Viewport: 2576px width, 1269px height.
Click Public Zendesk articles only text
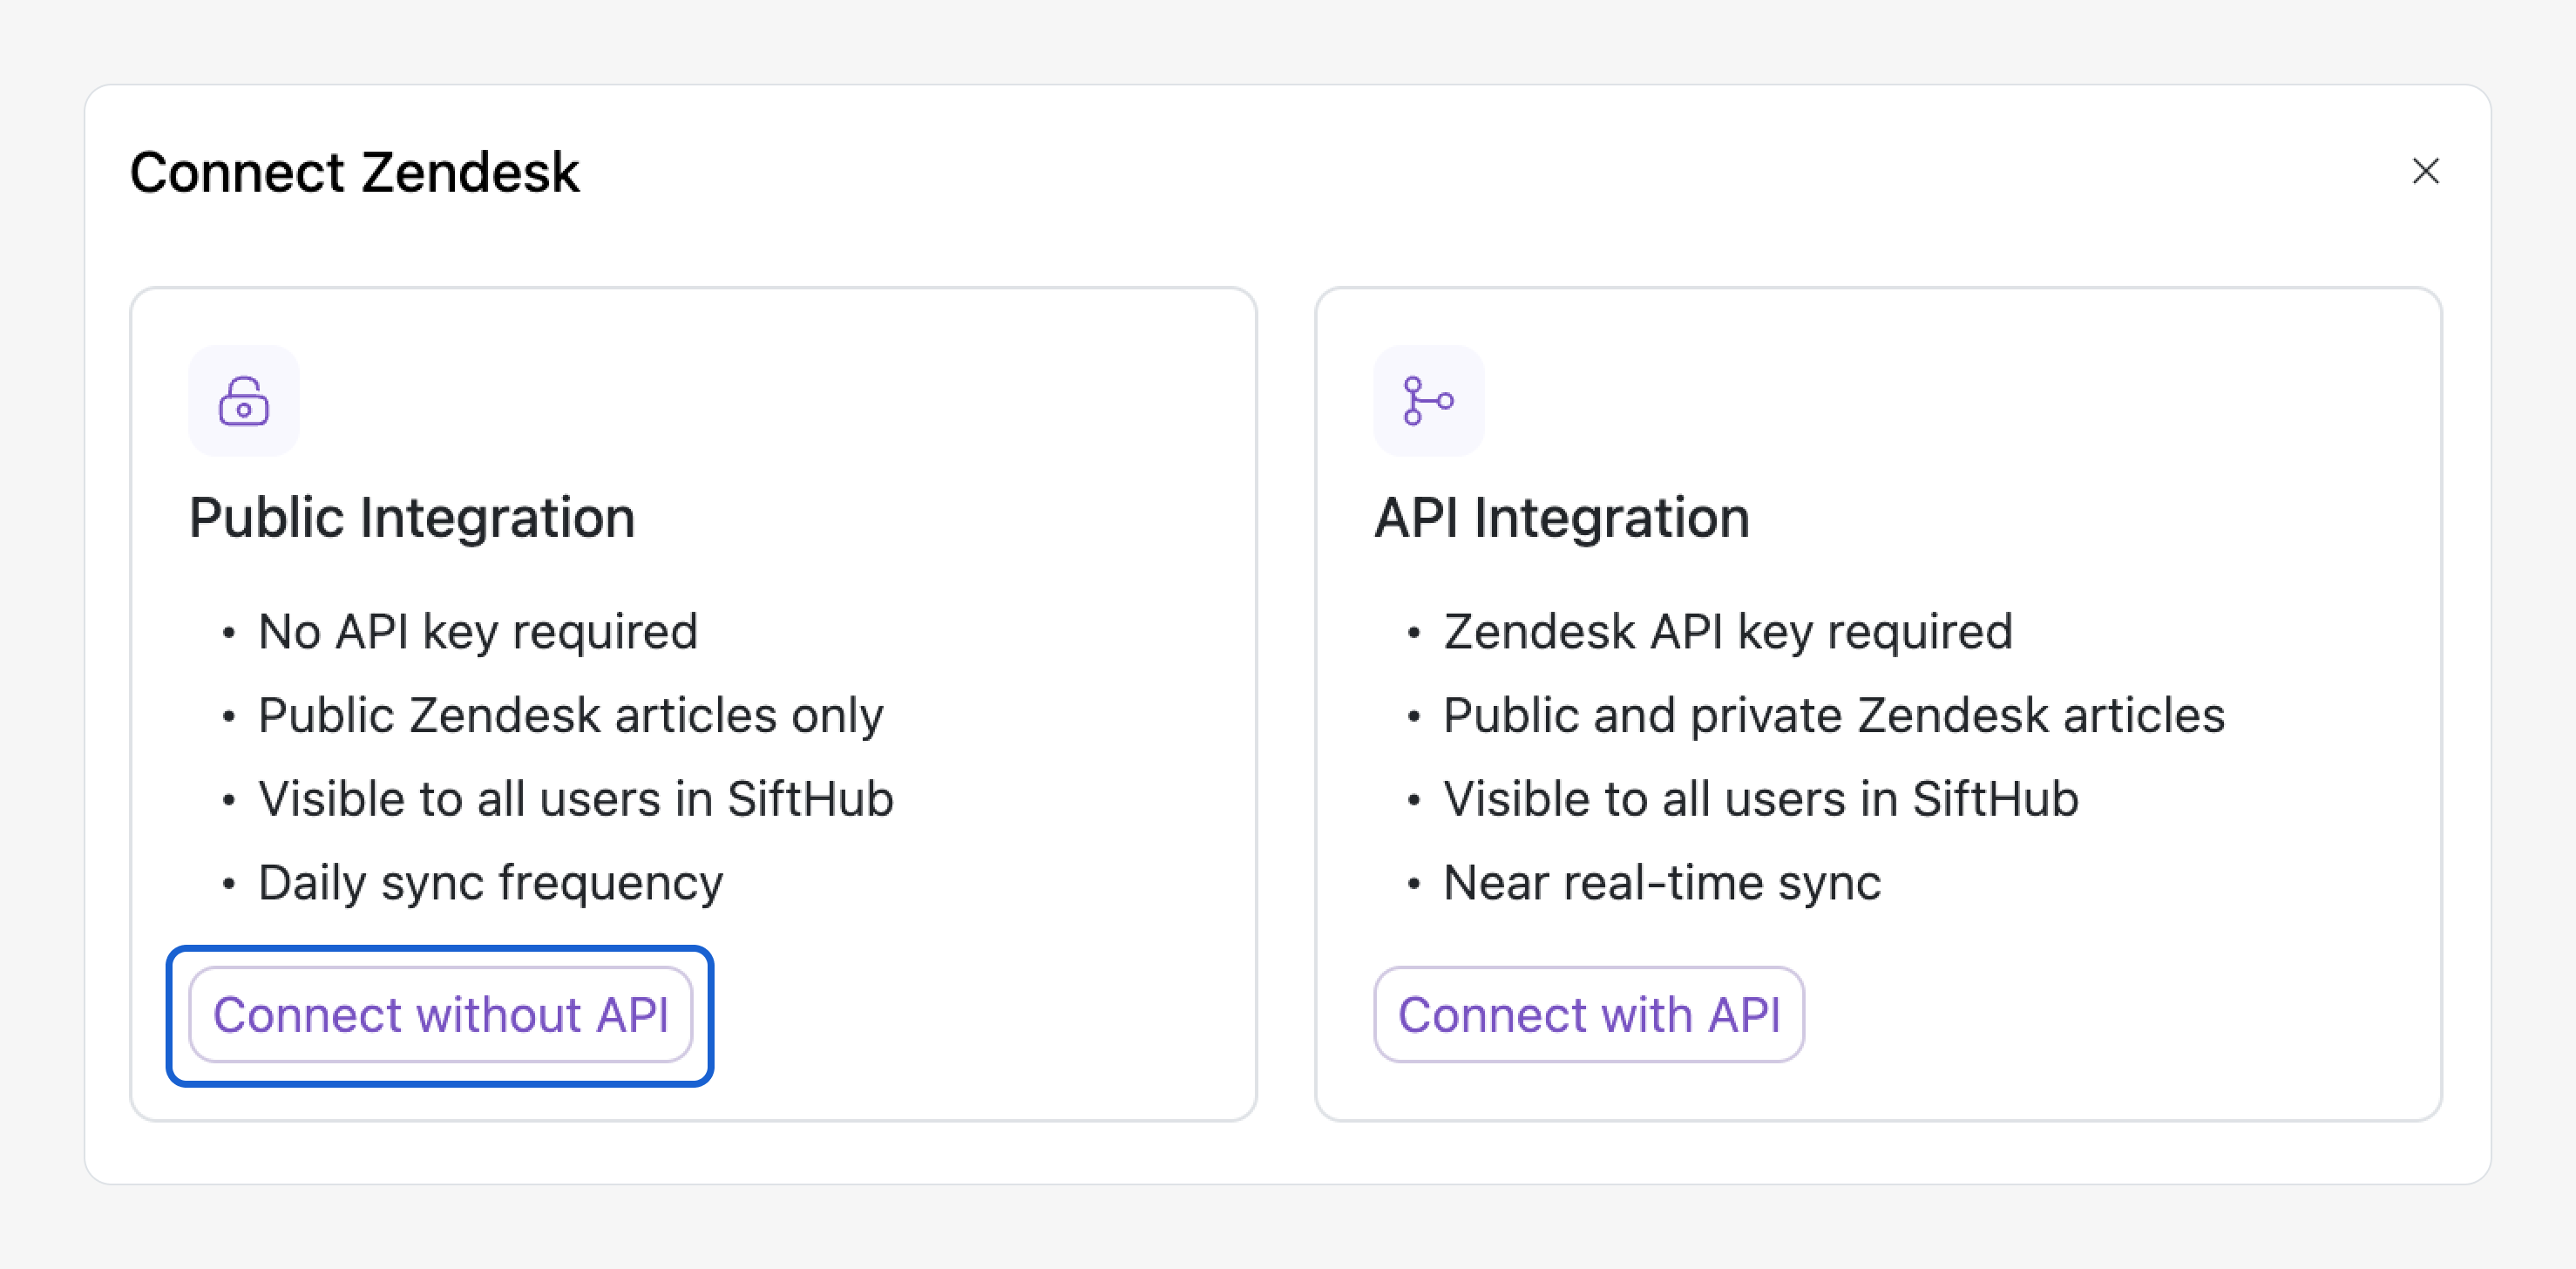[570, 716]
